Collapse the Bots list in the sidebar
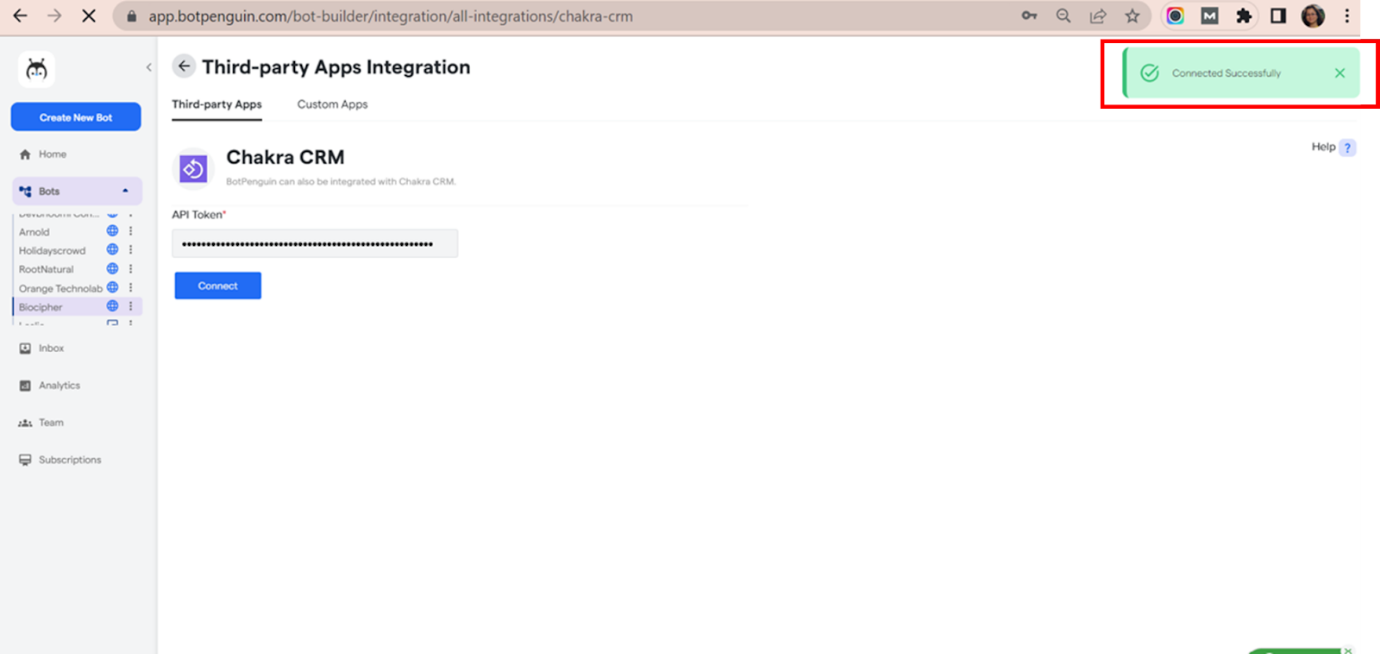This screenshot has width=1380, height=654. coord(125,191)
